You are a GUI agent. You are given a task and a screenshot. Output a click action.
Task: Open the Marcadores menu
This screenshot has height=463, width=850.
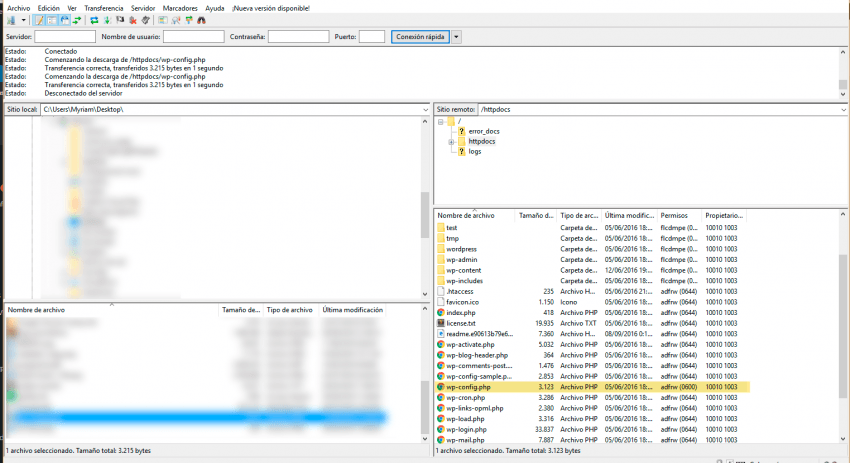click(x=181, y=7)
